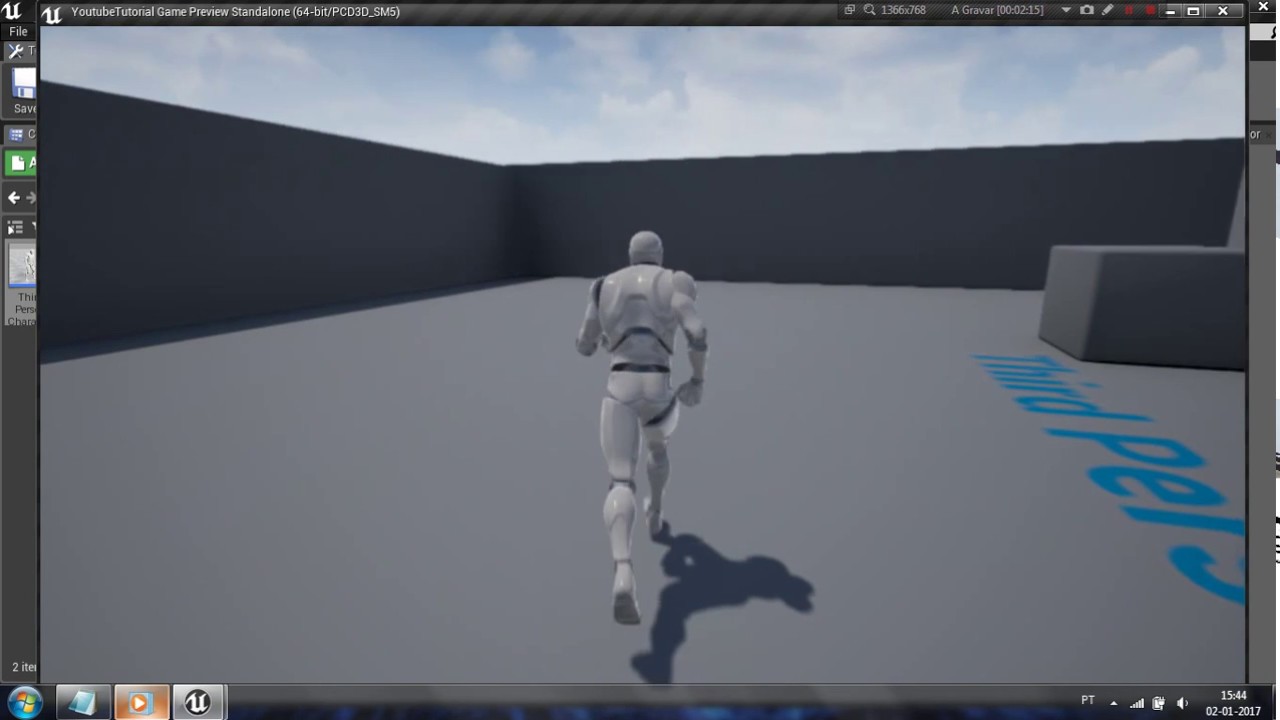Open the taskbar window-frame app icon
Screen dimensions: 1280x720
pos(82,703)
